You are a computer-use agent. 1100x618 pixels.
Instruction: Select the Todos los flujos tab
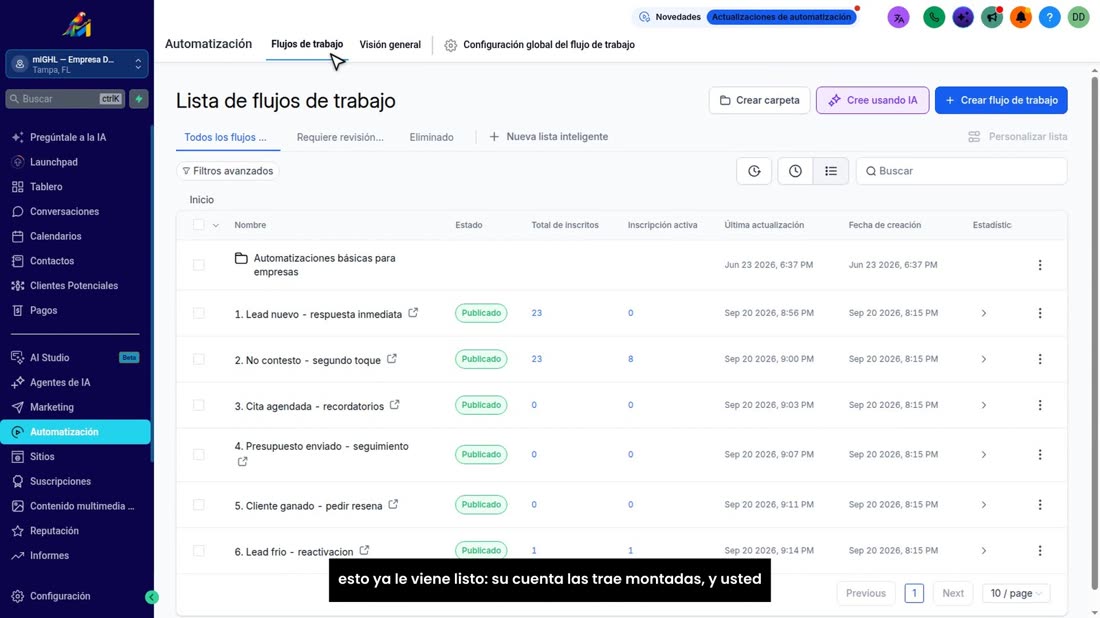click(x=225, y=137)
